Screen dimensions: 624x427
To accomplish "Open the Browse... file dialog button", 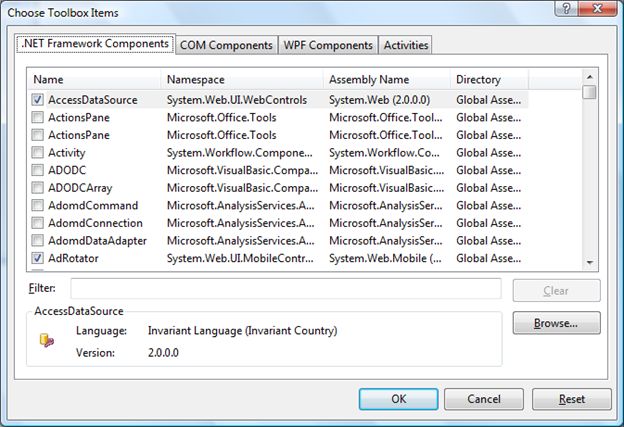I will (x=556, y=323).
